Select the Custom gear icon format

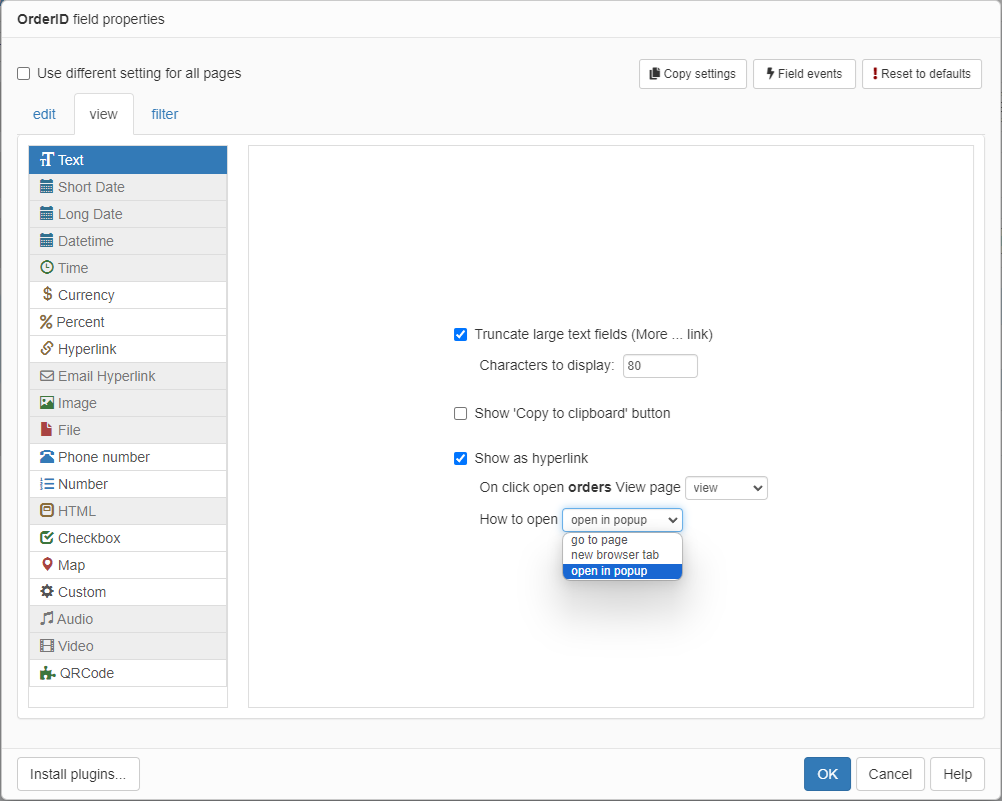(47, 592)
